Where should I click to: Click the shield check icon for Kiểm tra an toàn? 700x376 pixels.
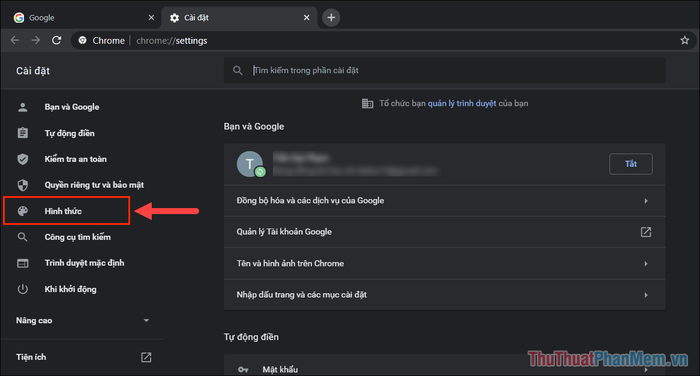click(22, 159)
